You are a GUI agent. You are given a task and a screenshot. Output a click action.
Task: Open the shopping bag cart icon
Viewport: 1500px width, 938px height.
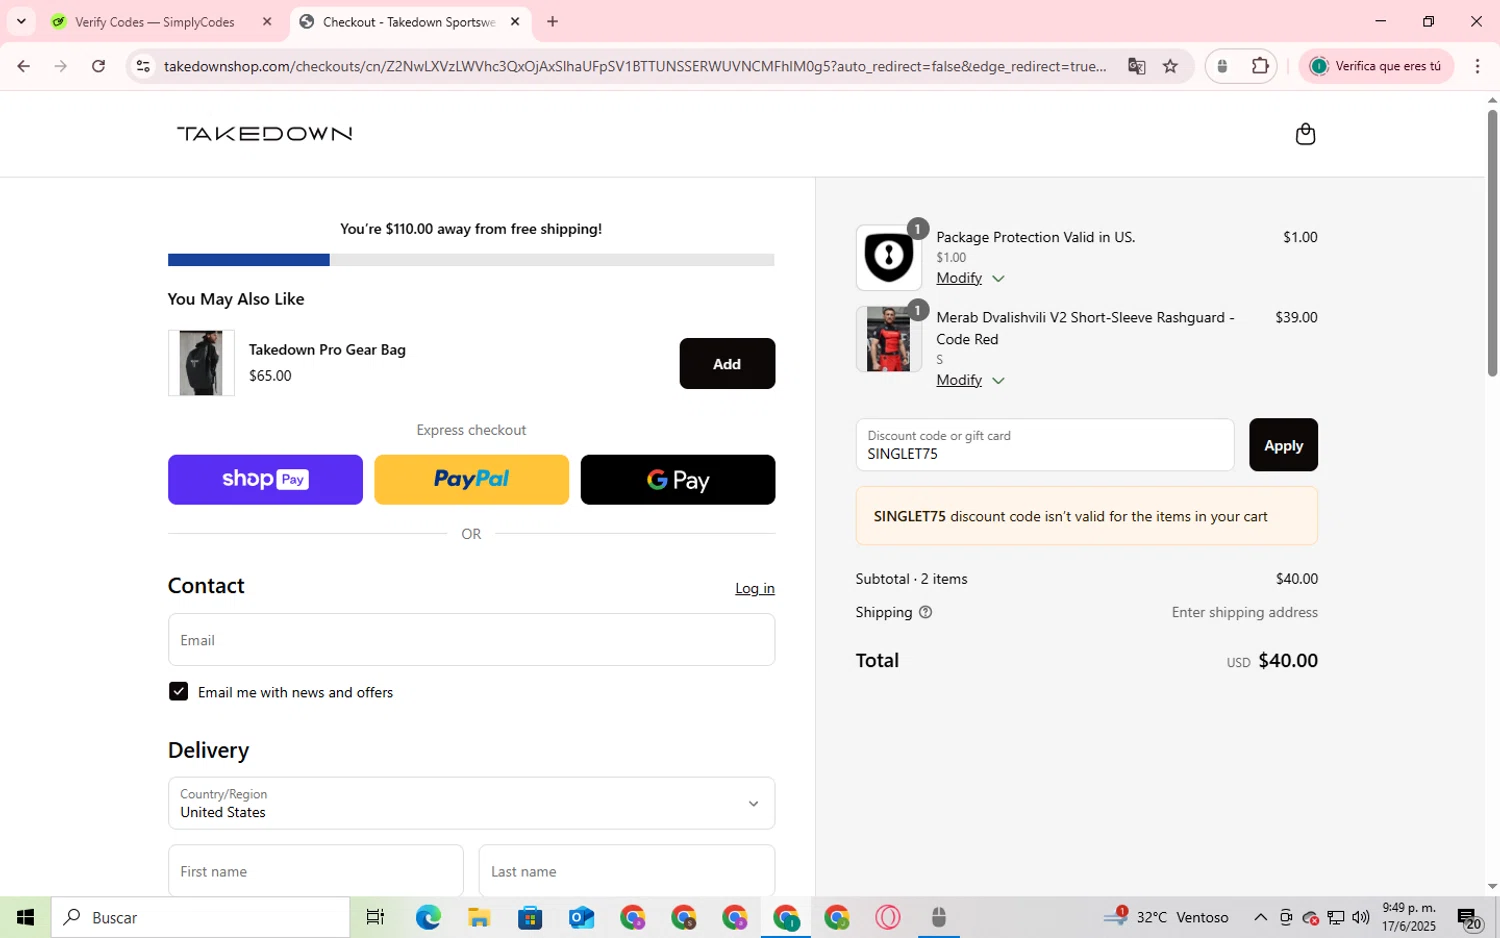1305,134
